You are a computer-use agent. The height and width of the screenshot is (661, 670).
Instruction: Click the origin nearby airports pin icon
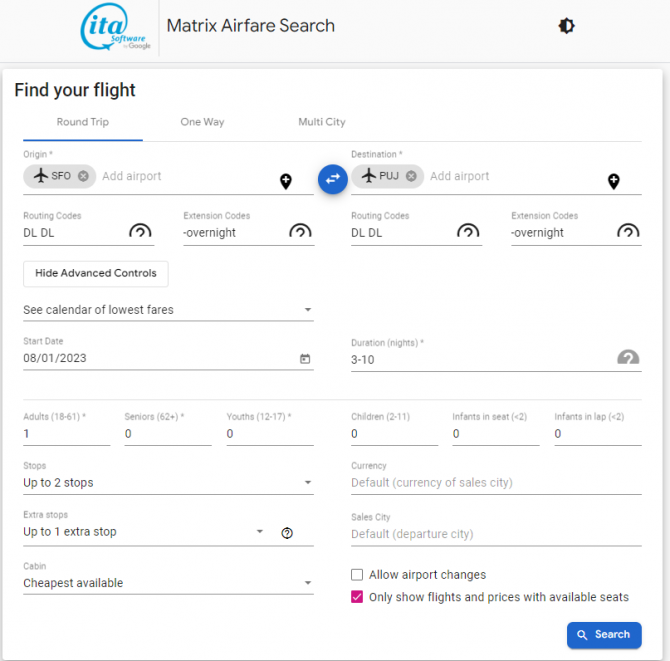click(286, 181)
